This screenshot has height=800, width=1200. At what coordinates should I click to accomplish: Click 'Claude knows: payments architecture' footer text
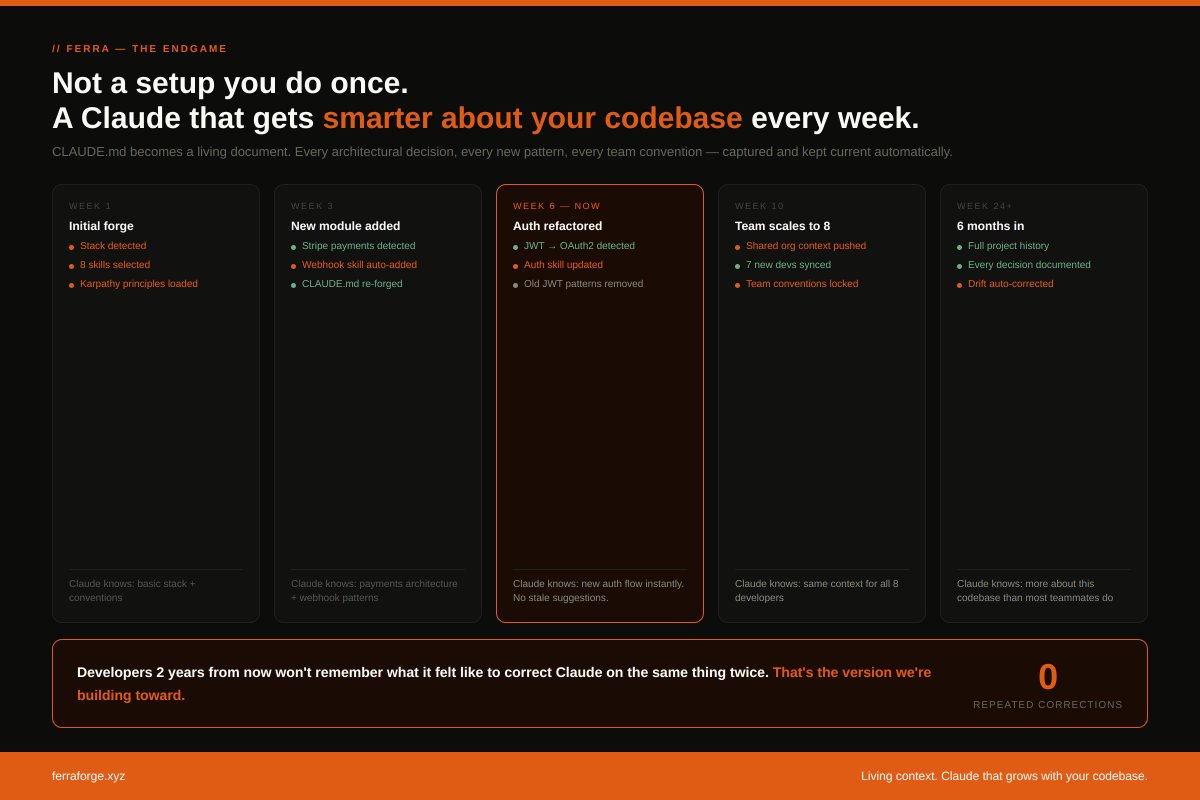click(374, 590)
